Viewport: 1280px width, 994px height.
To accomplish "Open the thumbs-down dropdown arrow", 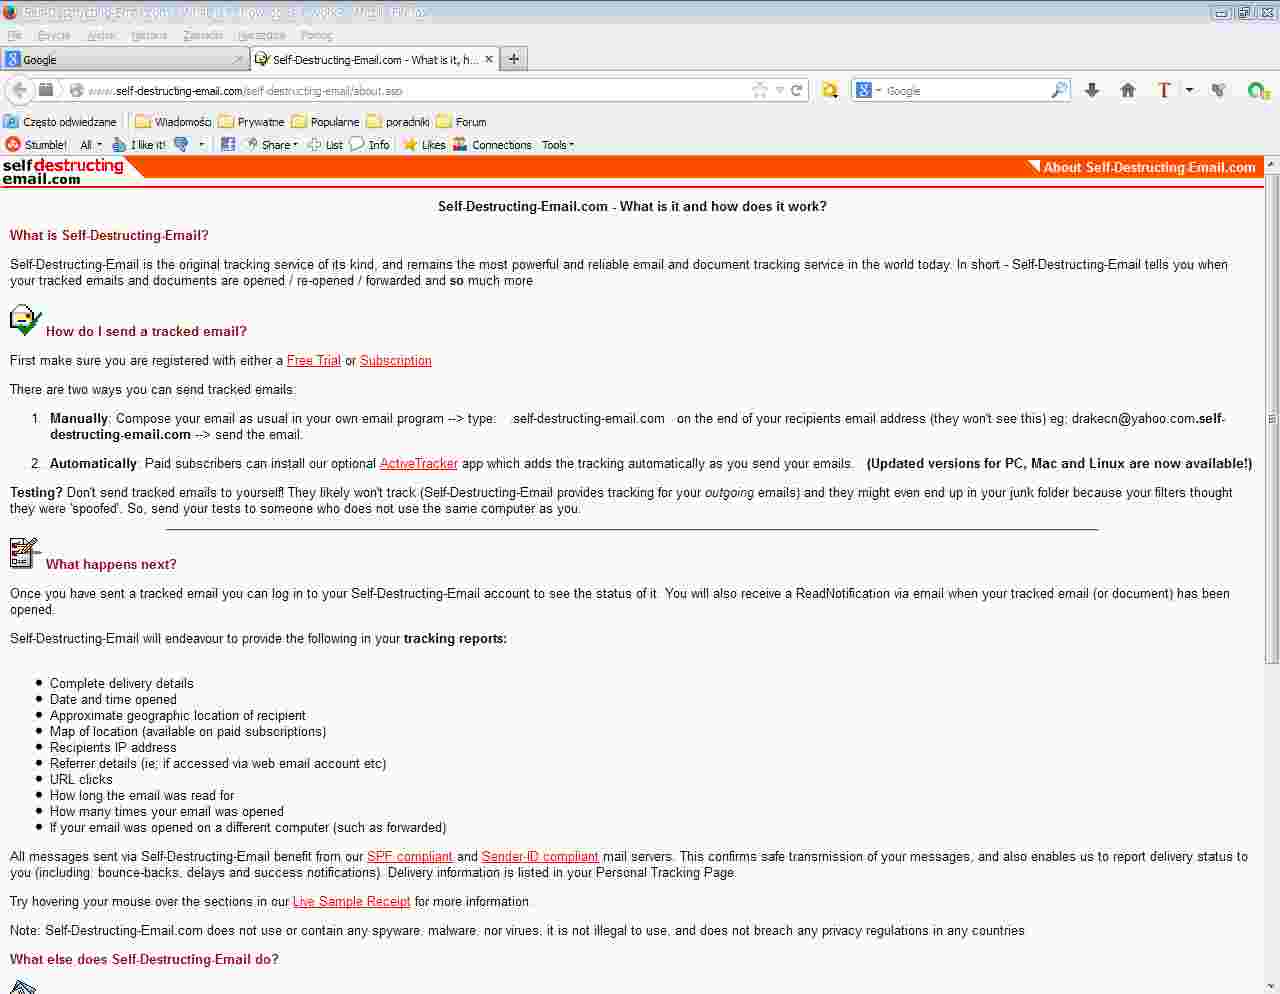I will [x=201, y=145].
